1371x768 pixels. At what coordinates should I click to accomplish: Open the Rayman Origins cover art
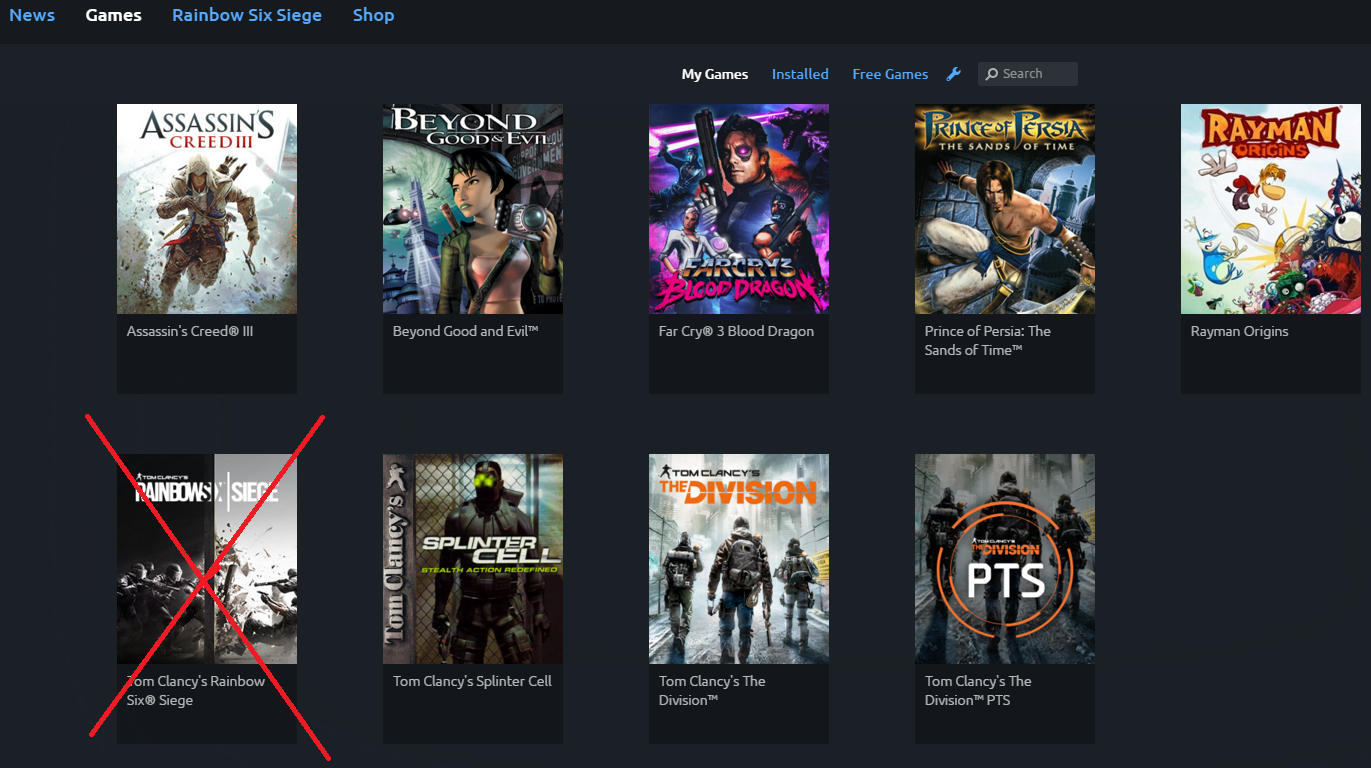1271,209
